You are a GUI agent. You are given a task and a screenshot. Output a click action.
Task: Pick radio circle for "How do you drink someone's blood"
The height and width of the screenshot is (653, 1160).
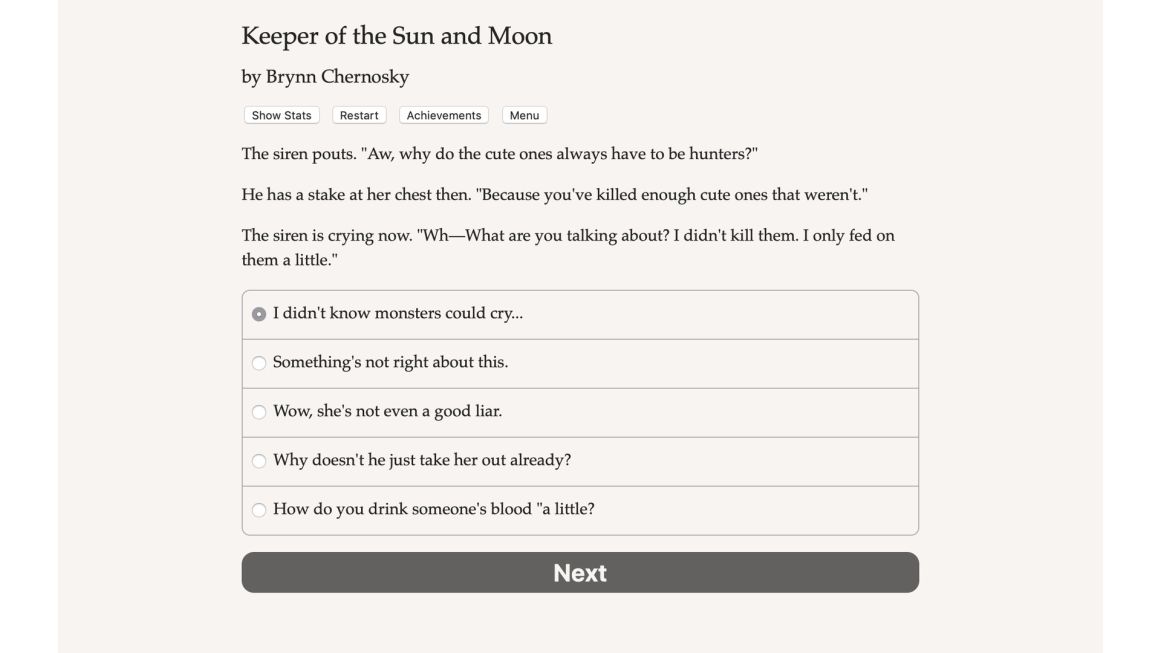click(259, 510)
